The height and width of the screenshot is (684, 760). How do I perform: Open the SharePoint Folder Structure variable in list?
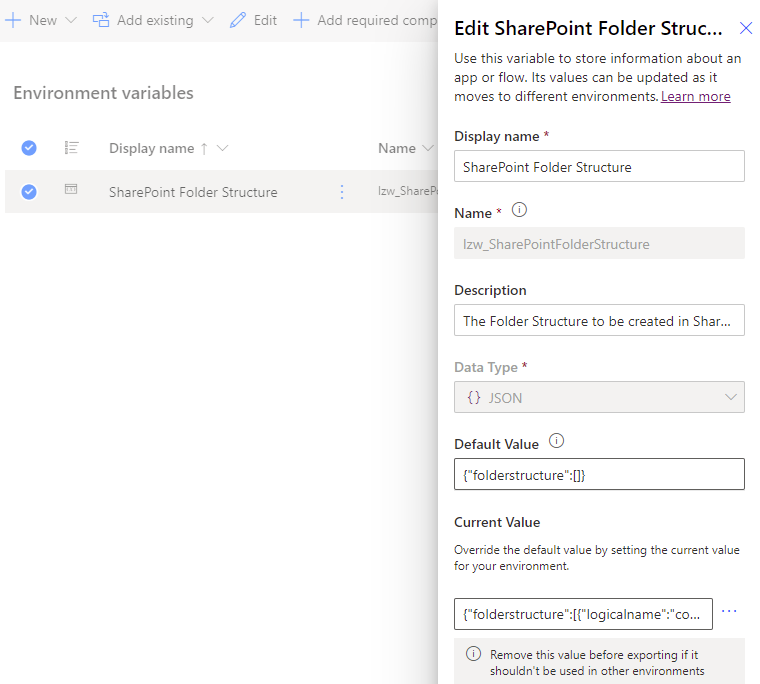[x=193, y=192]
